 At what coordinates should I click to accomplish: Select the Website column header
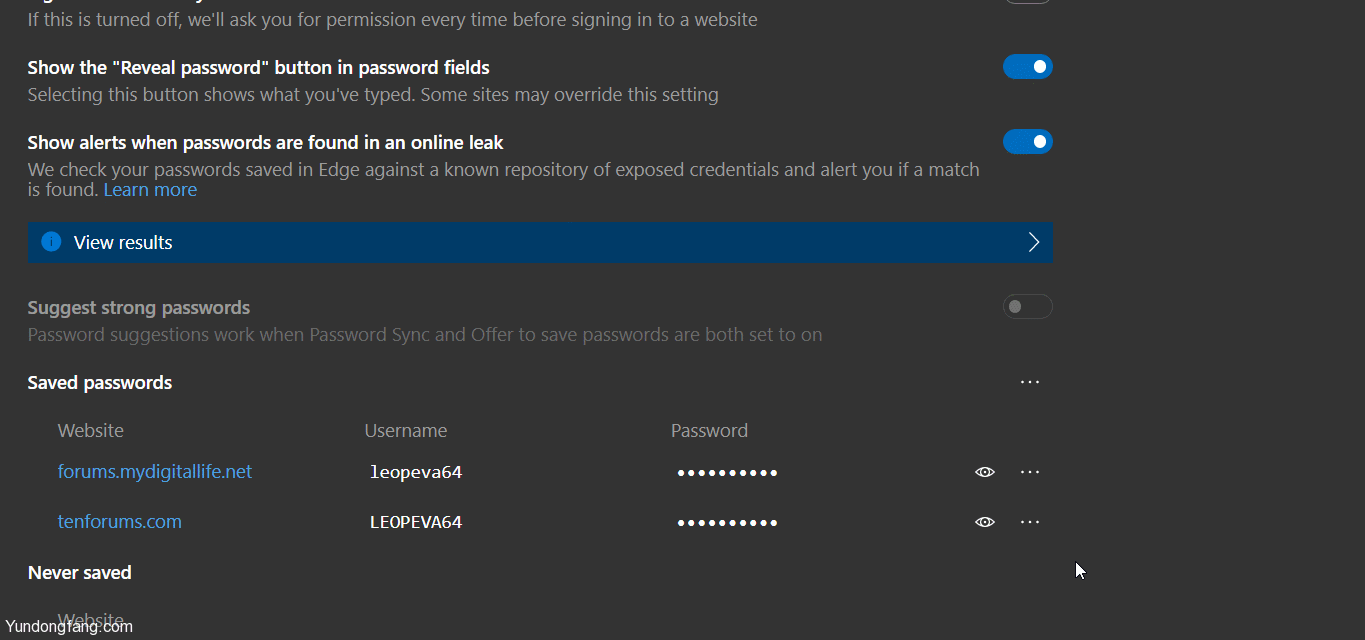(x=91, y=431)
